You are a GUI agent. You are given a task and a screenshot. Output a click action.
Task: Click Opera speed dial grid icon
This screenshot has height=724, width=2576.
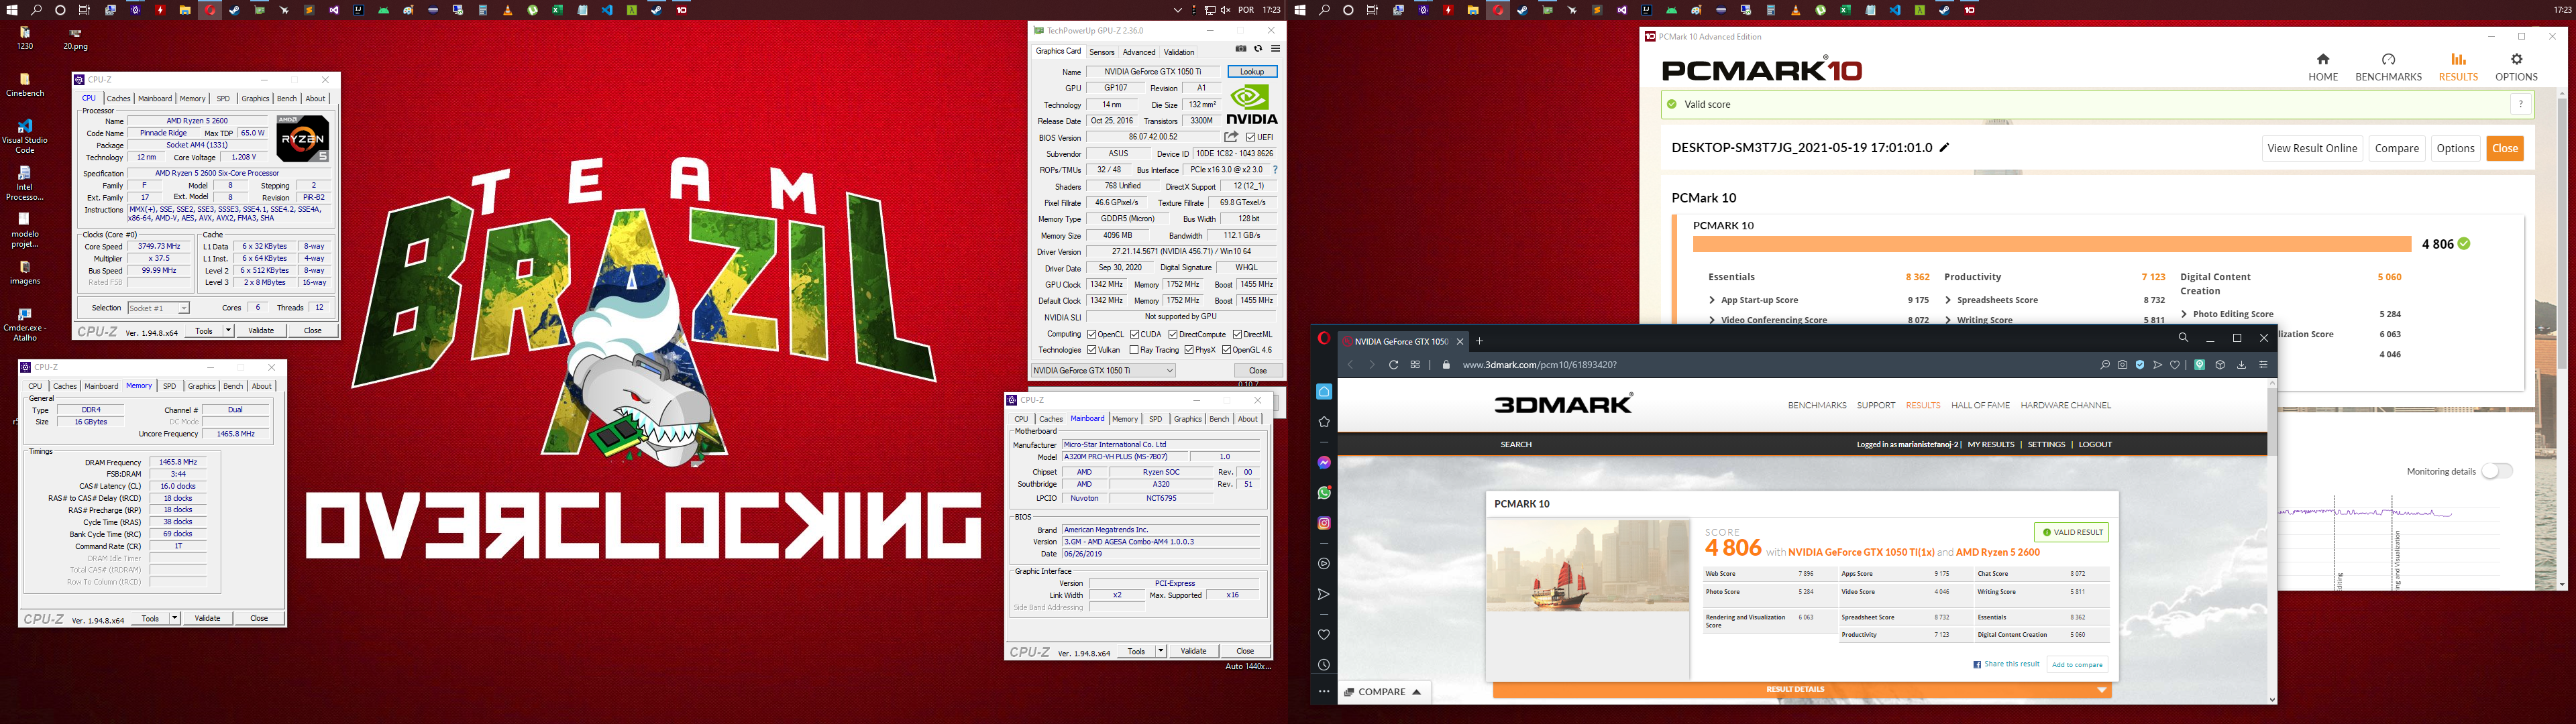(x=1415, y=365)
